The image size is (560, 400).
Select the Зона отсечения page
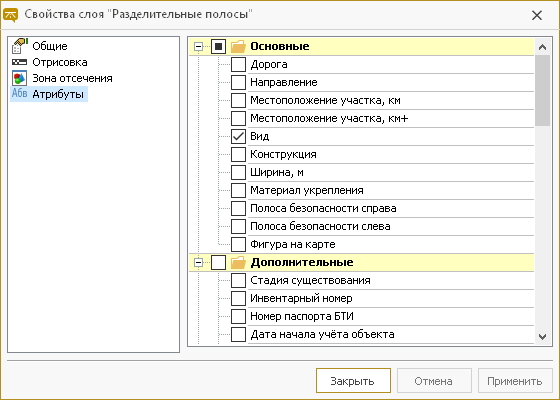pyautogui.click(x=72, y=78)
